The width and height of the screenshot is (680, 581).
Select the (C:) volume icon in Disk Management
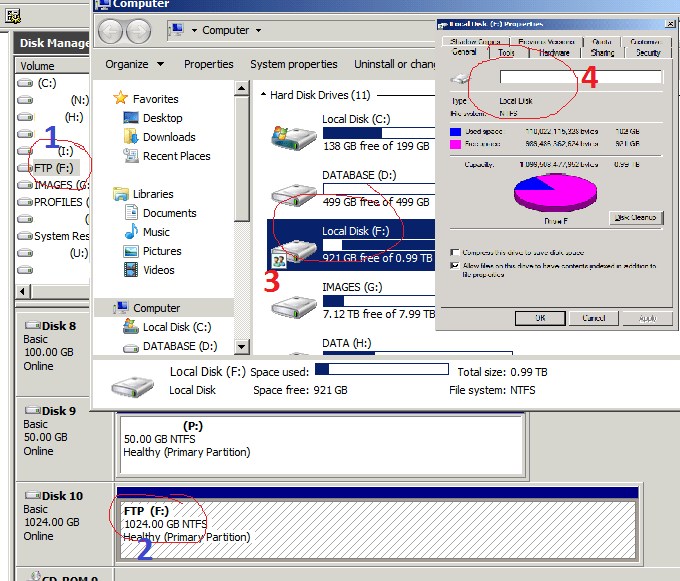[25, 83]
